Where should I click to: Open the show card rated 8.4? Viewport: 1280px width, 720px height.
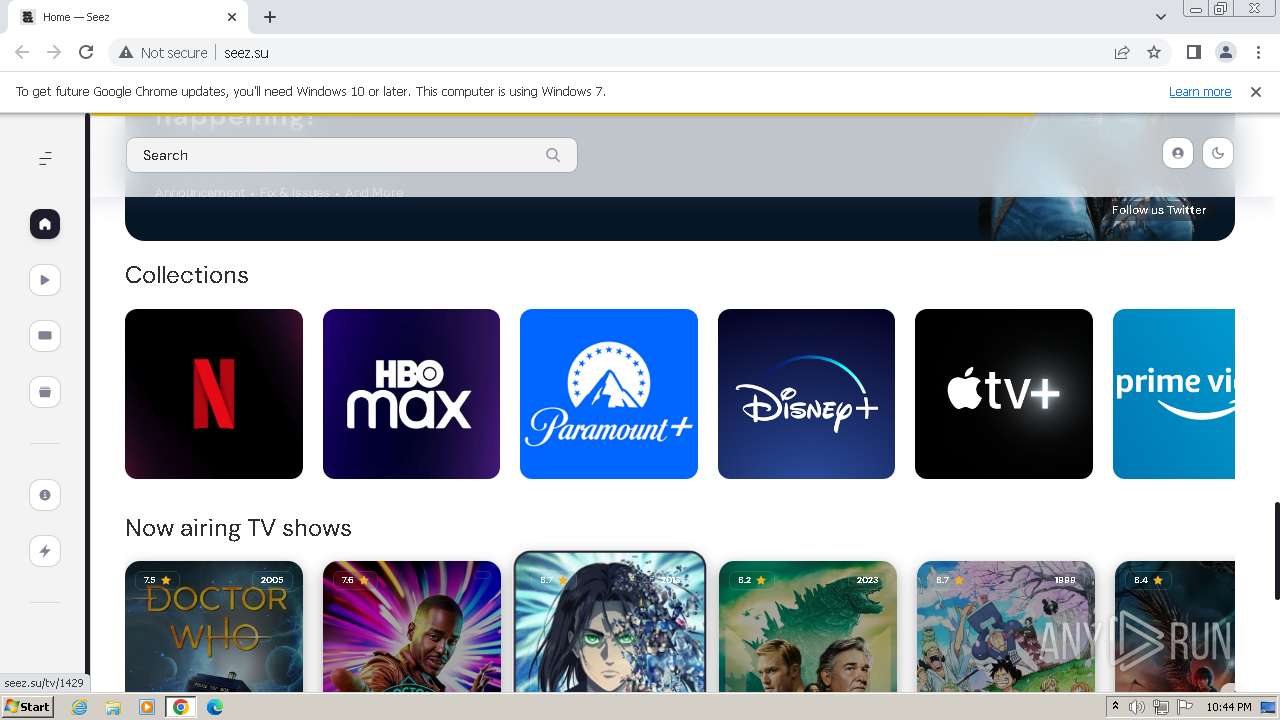tap(1175, 626)
